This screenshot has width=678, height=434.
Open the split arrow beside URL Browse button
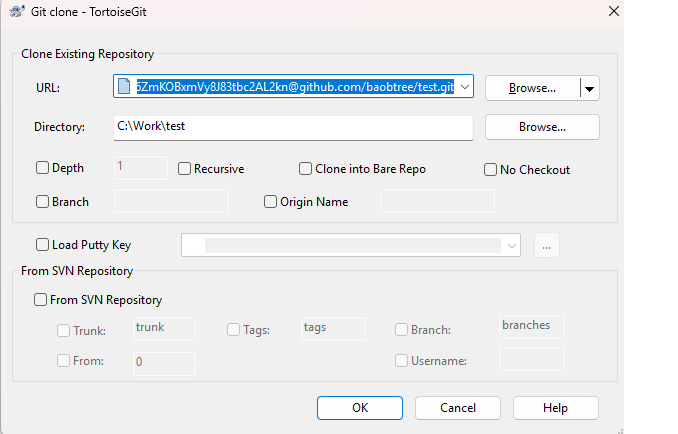coord(589,89)
